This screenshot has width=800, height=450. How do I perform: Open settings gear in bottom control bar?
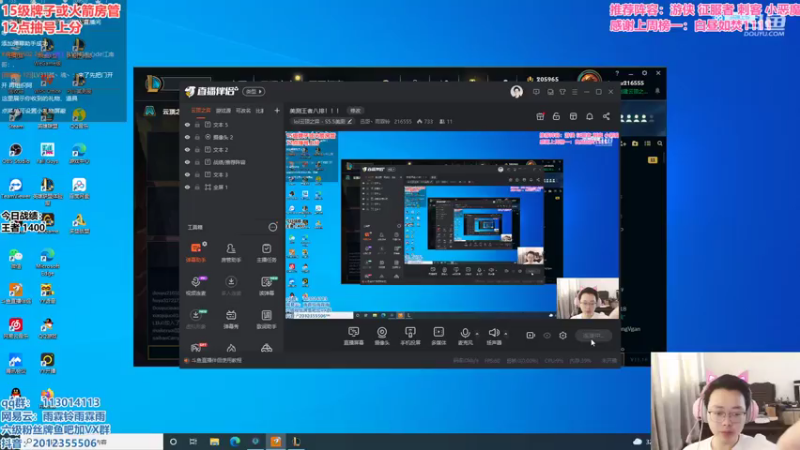(x=563, y=335)
